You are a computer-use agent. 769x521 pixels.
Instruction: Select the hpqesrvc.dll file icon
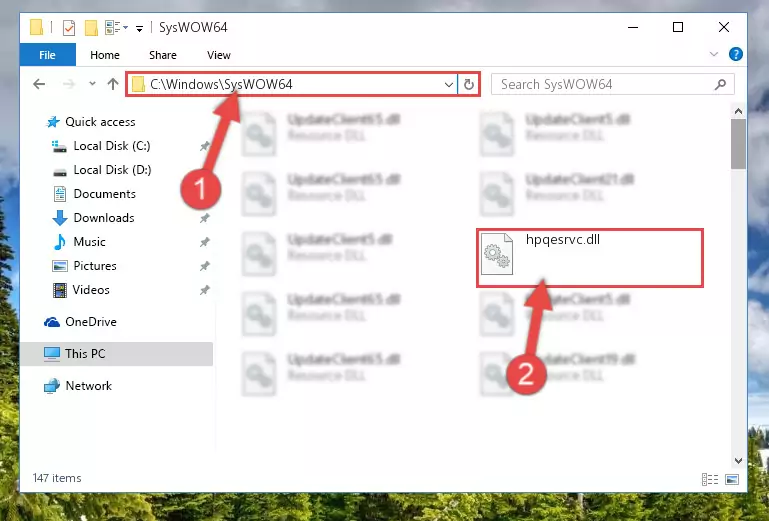pos(497,254)
